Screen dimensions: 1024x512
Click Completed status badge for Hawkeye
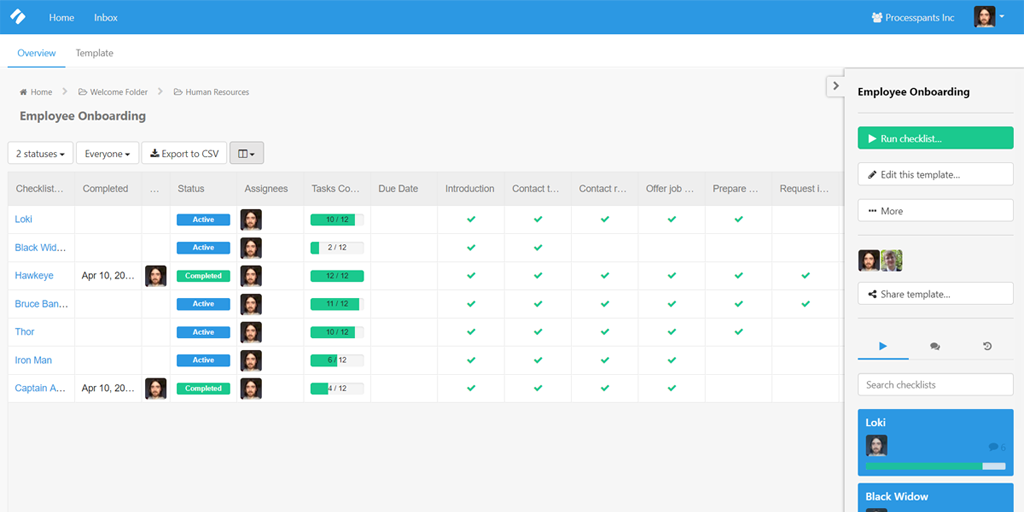point(203,276)
